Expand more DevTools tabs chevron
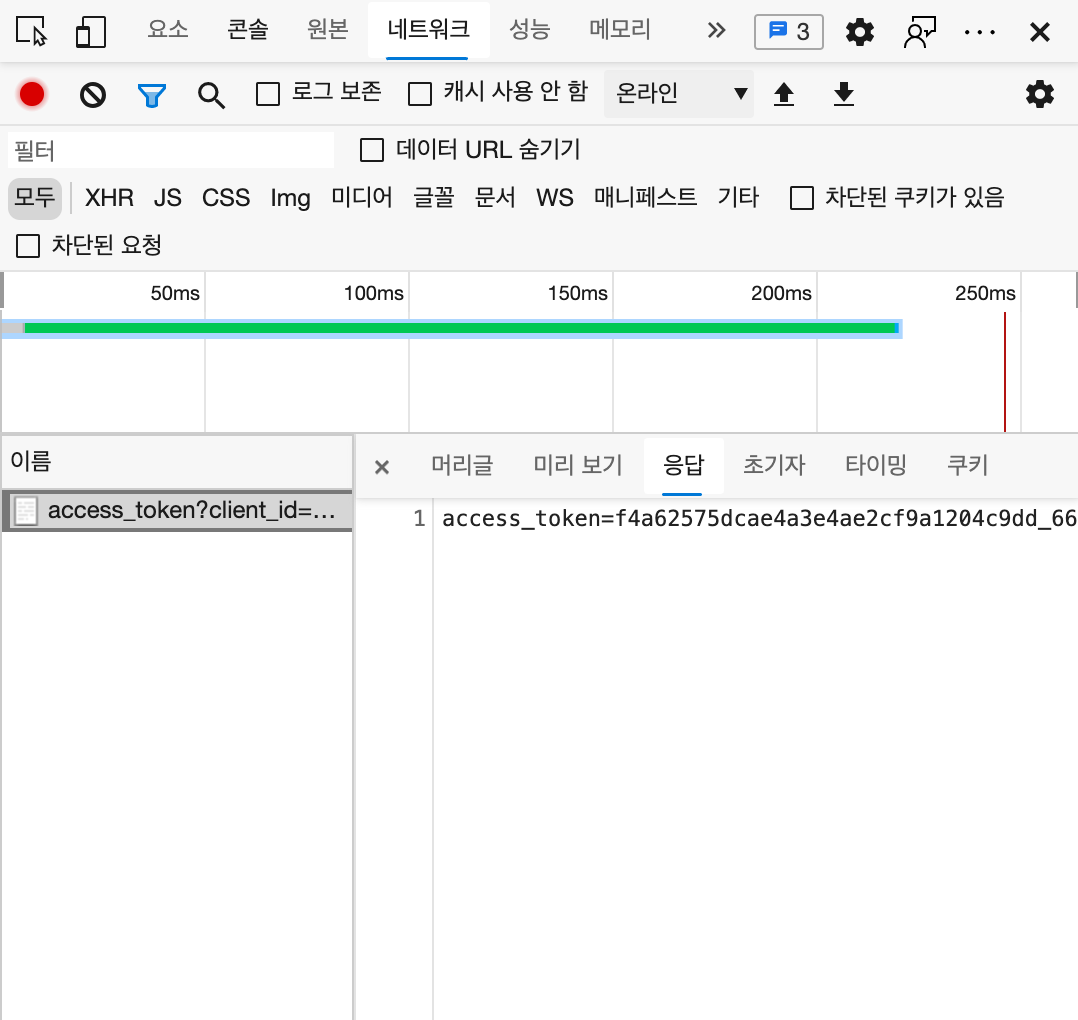 716,31
